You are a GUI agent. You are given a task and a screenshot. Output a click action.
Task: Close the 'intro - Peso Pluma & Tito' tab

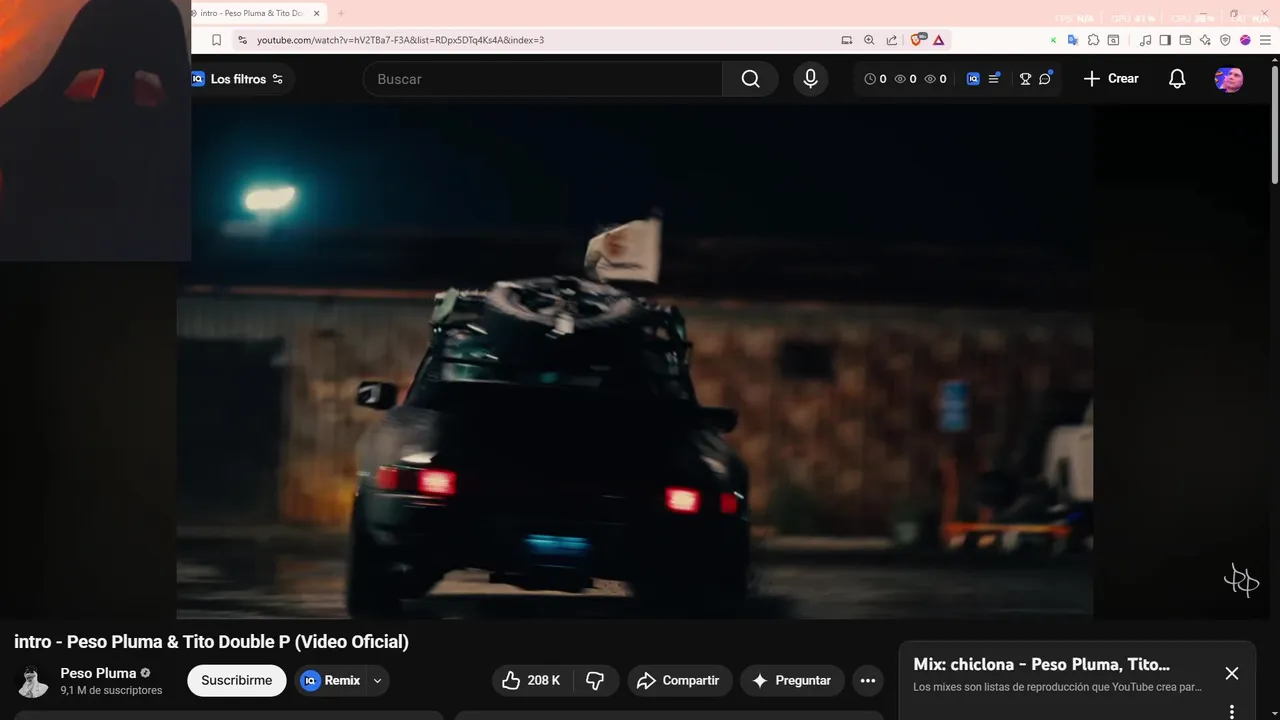pos(317,13)
